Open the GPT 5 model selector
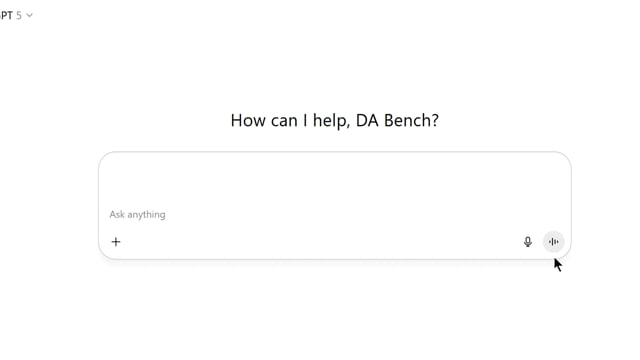Image resolution: width=640 pixels, height=360 pixels. pyautogui.click(x=16, y=16)
